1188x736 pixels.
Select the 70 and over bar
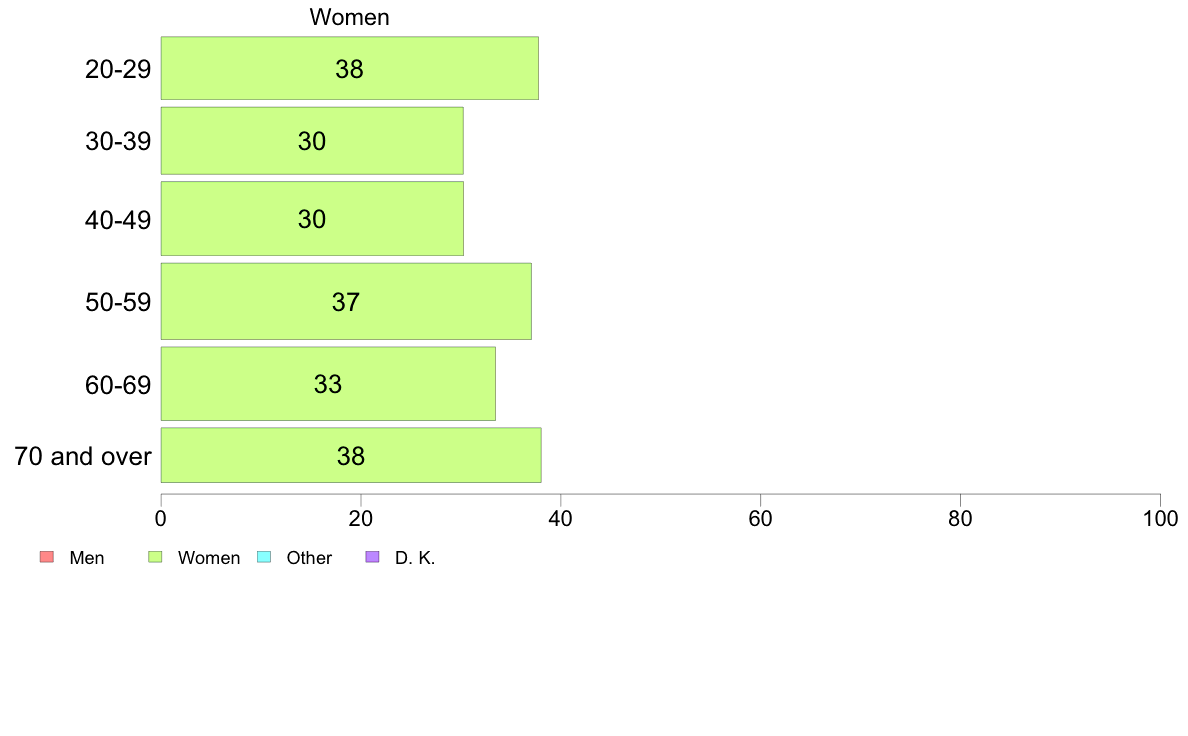click(351, 455)
